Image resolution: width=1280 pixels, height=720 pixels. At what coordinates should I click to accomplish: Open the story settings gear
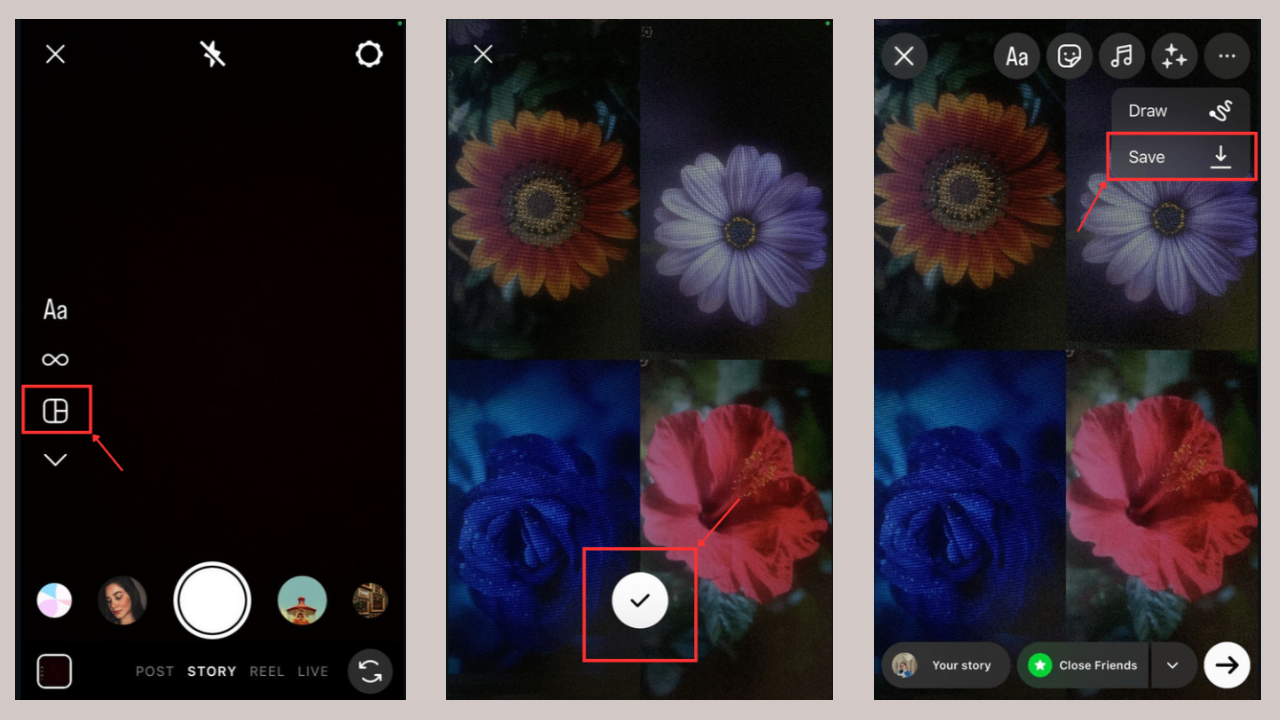coord(369,54)
